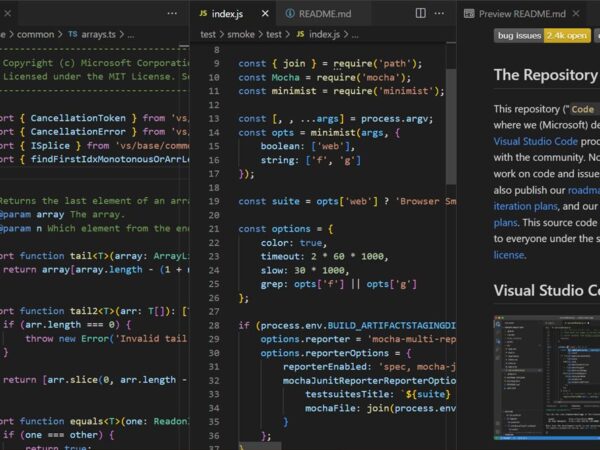The image size is (600, 450).
Task: Click 'CancellationToken' import in arrays.ts
Action: (x=78, y=118)
